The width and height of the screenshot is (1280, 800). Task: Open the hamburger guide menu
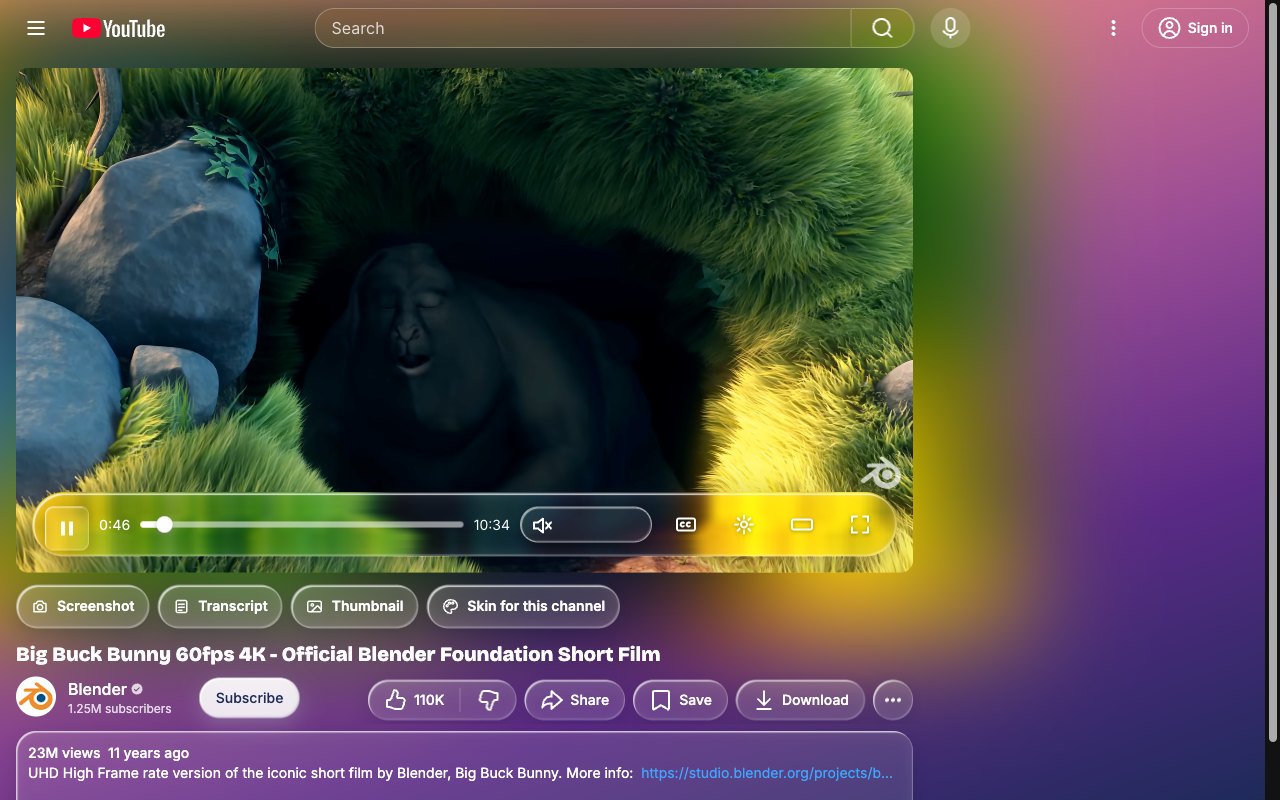click(x=36, y=28)
